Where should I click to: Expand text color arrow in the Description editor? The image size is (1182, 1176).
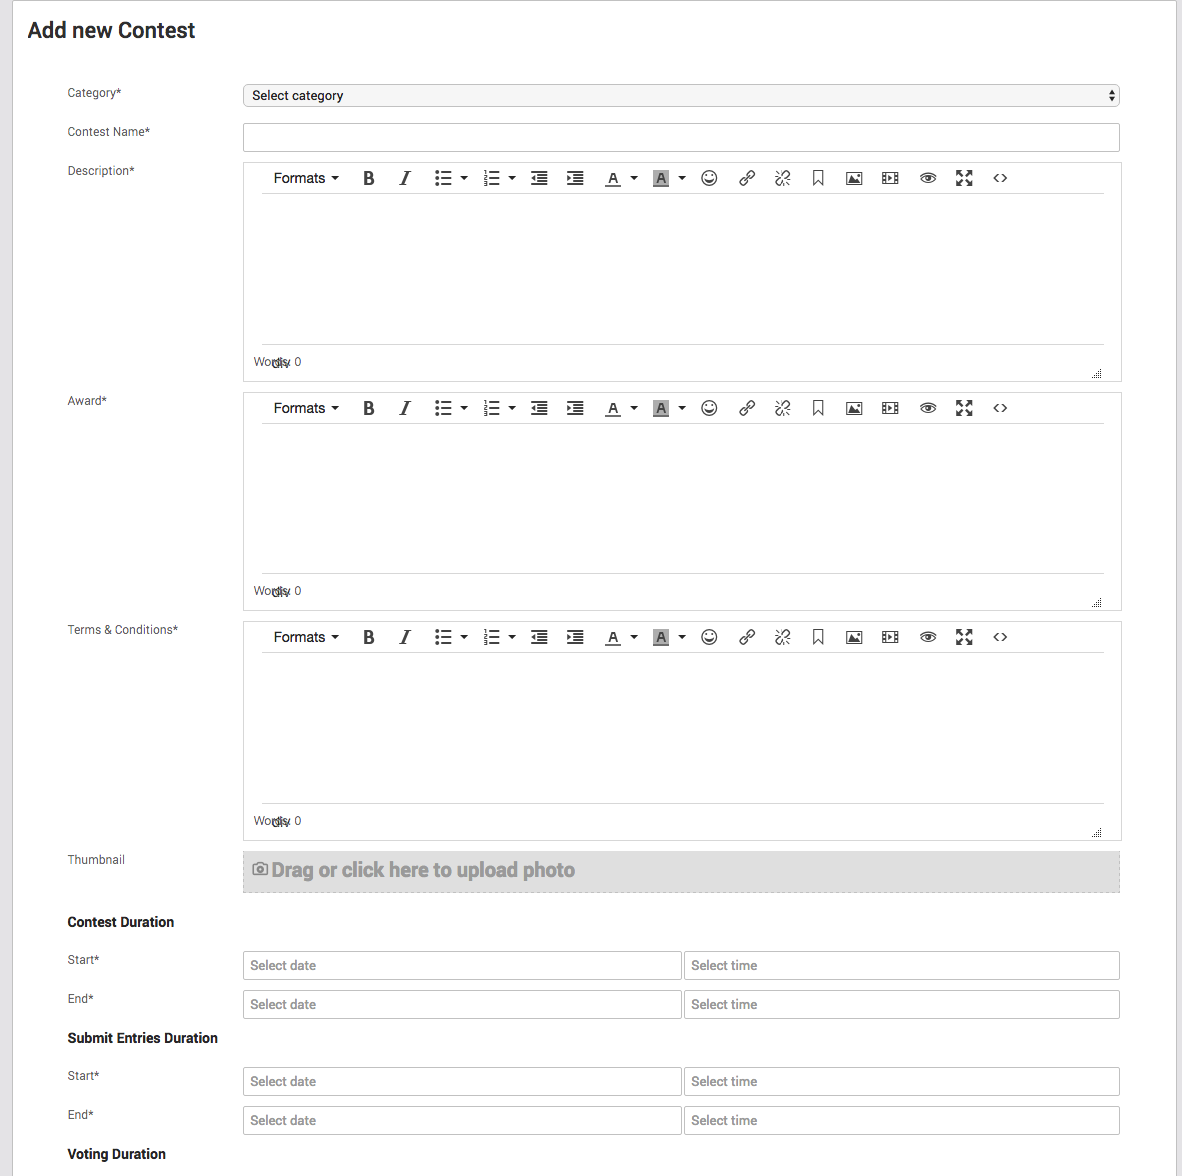coord(634,178)
